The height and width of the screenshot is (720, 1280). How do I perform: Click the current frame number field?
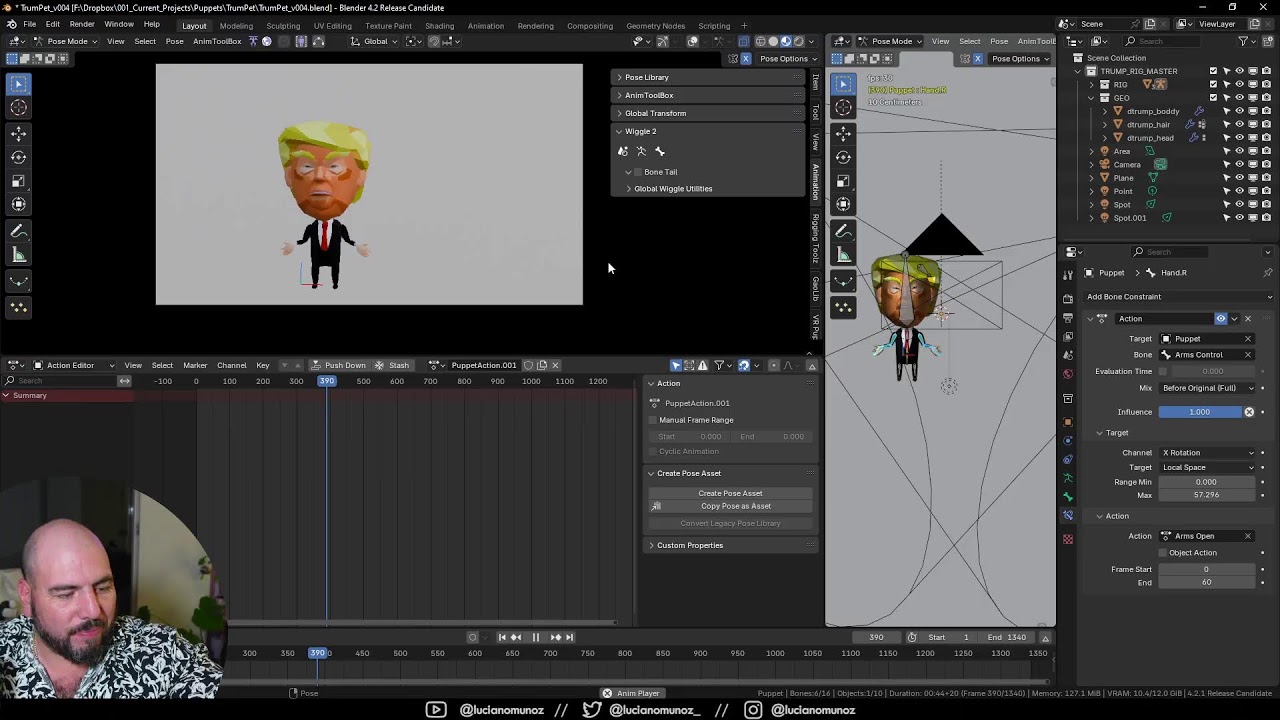tap(878, 638)
